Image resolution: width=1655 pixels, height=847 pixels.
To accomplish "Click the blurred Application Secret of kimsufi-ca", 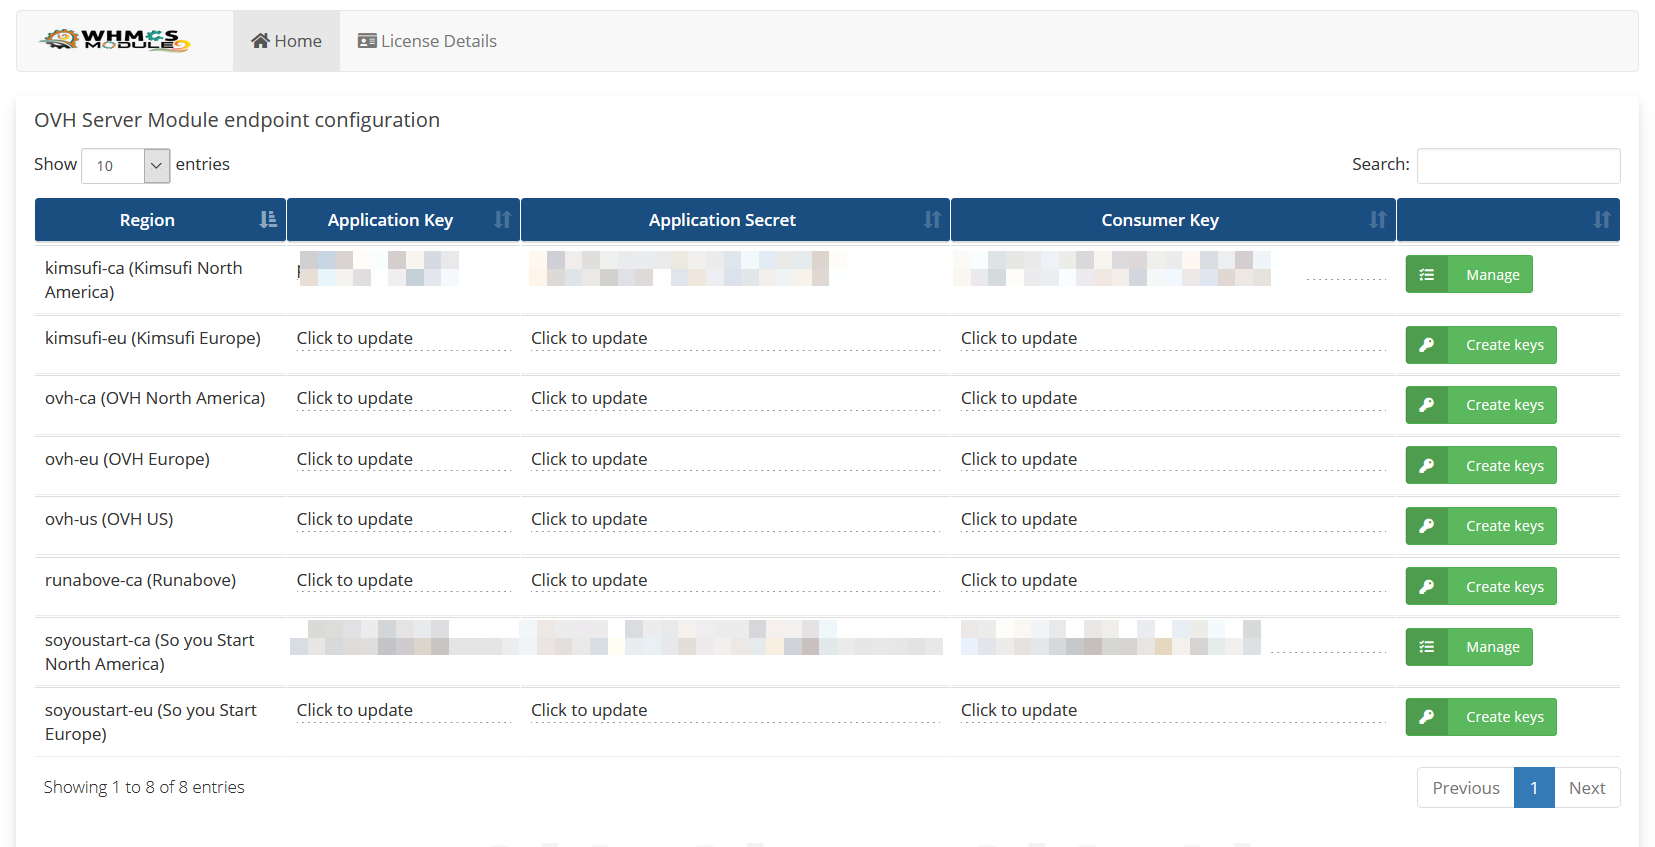I will point(680,268).
